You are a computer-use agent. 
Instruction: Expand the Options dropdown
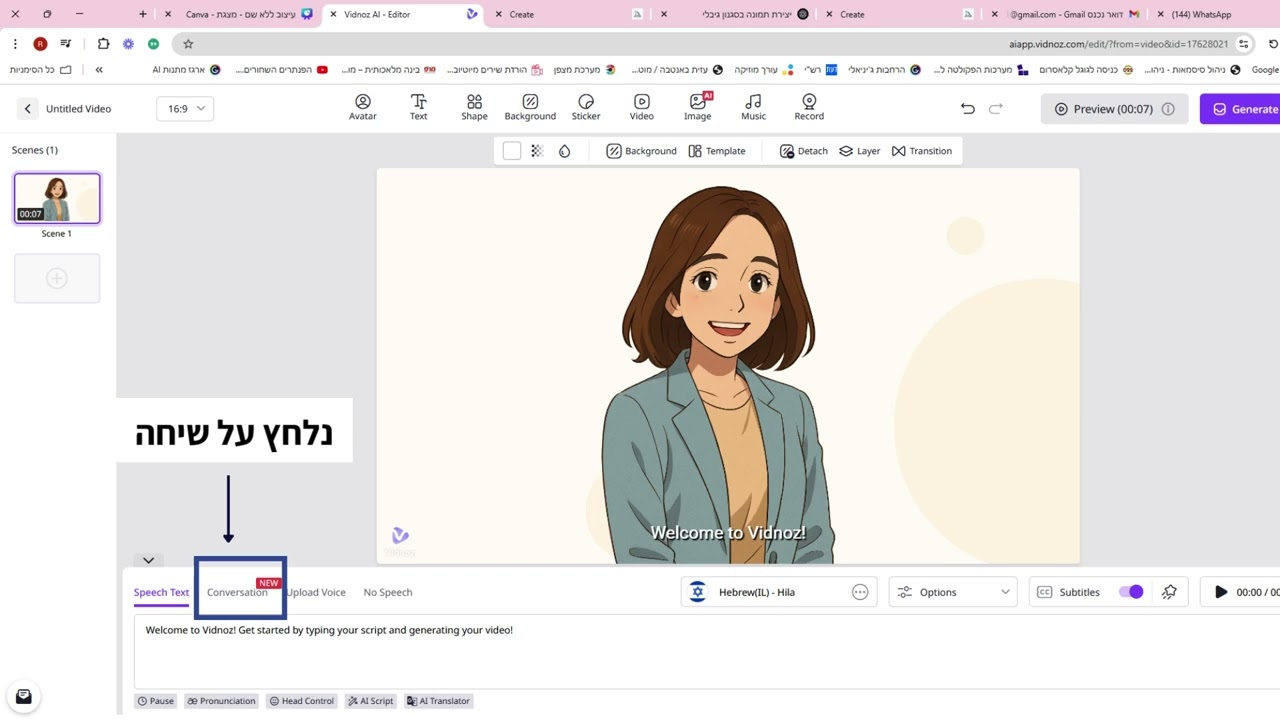coord(952,592)
